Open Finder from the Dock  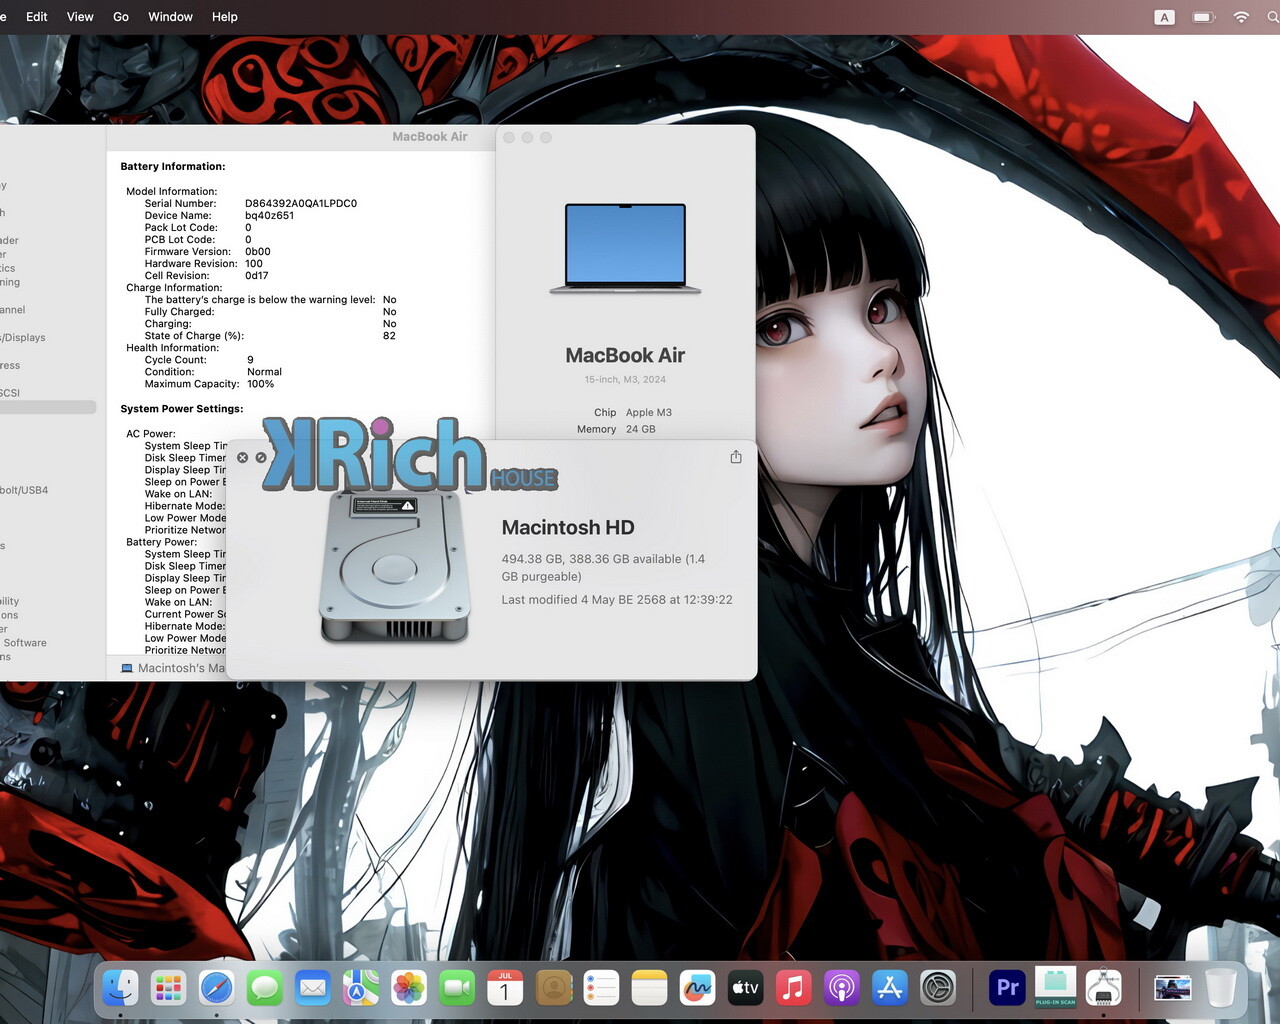pyautogui.click(x=121, y=989)
